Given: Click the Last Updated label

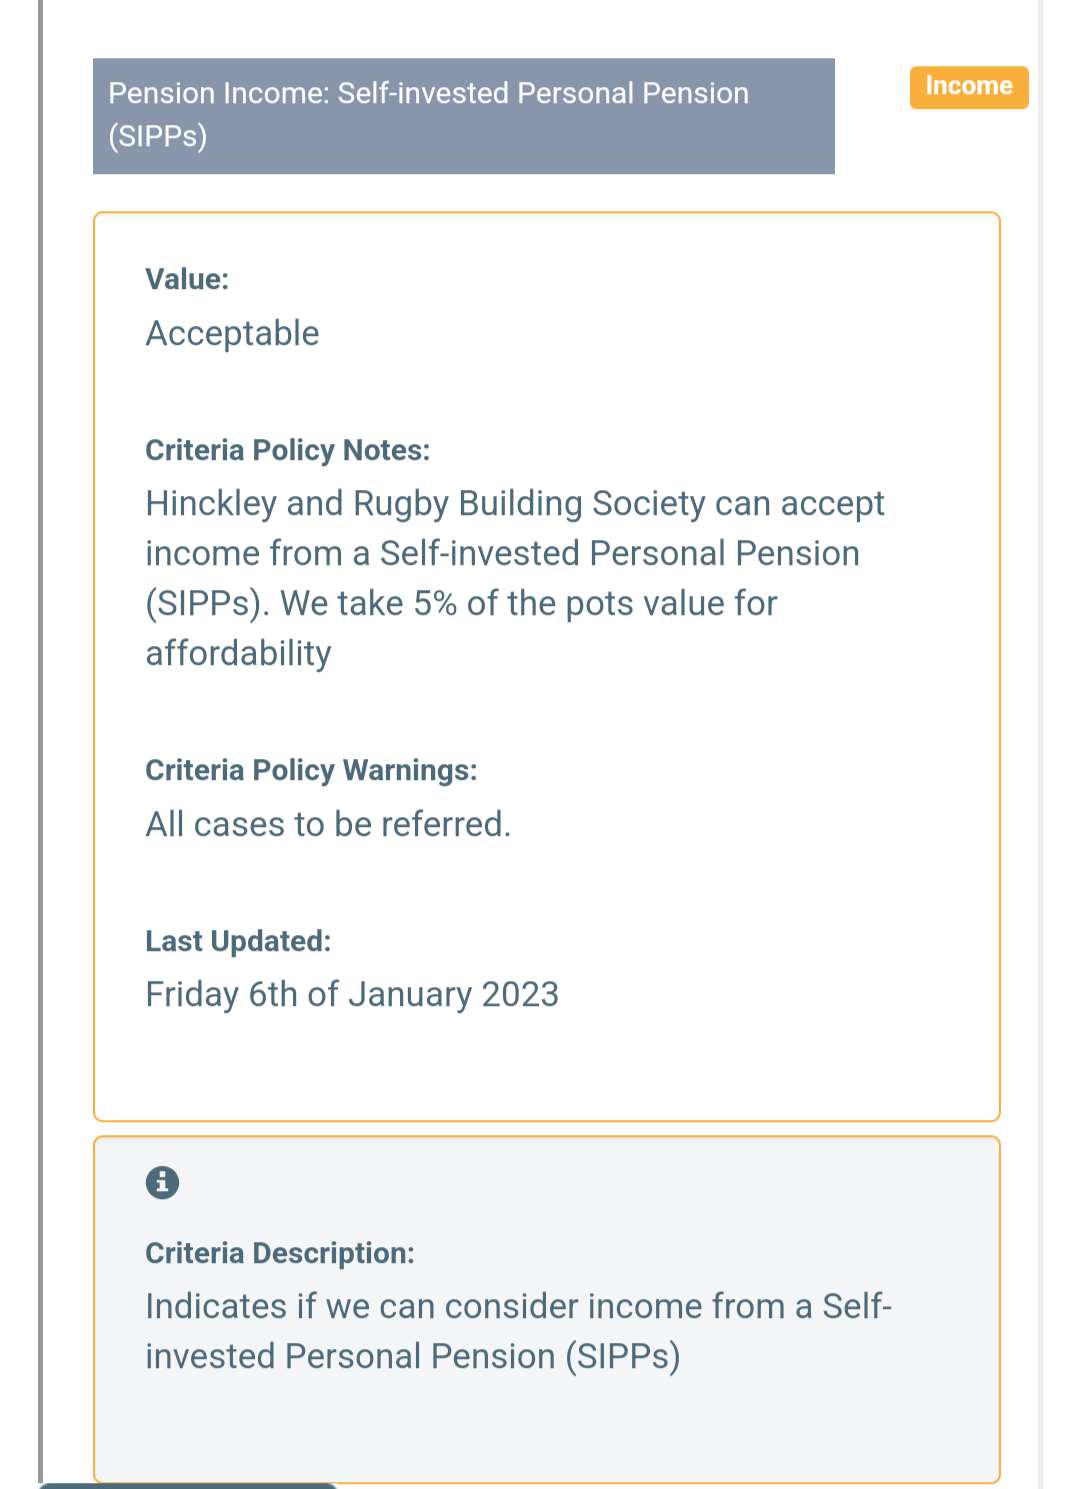Looking at the screenshot, I should [238, 941].
